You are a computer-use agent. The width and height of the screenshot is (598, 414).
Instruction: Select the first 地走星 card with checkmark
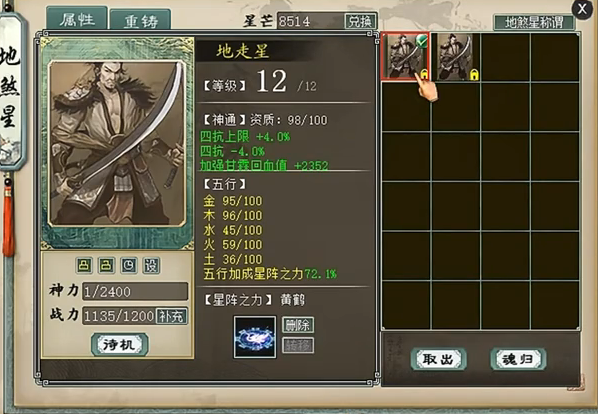pos(405,56)
